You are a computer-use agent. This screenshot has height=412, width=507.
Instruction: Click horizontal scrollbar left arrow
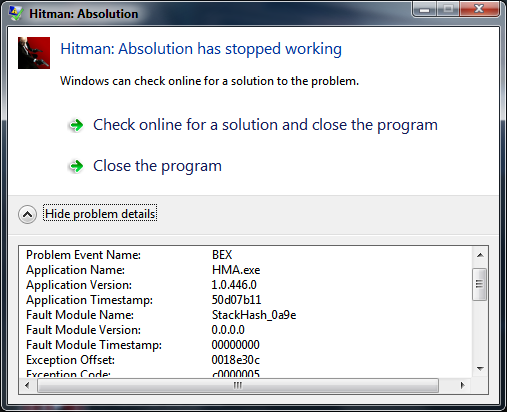(x=27, y=386)
